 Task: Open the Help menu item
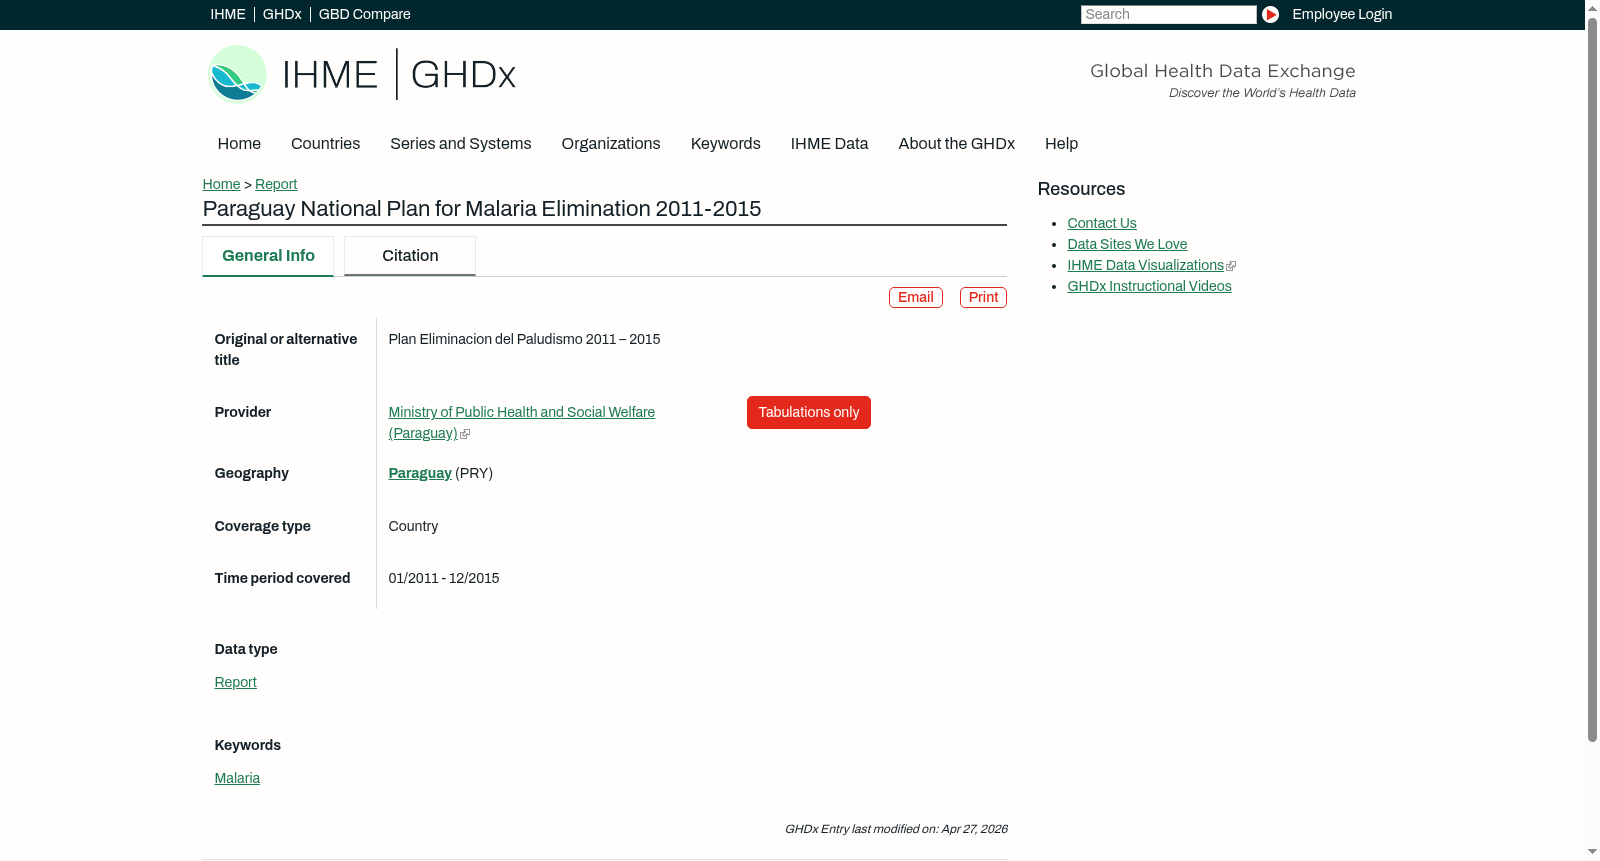tap(1061, 144)
